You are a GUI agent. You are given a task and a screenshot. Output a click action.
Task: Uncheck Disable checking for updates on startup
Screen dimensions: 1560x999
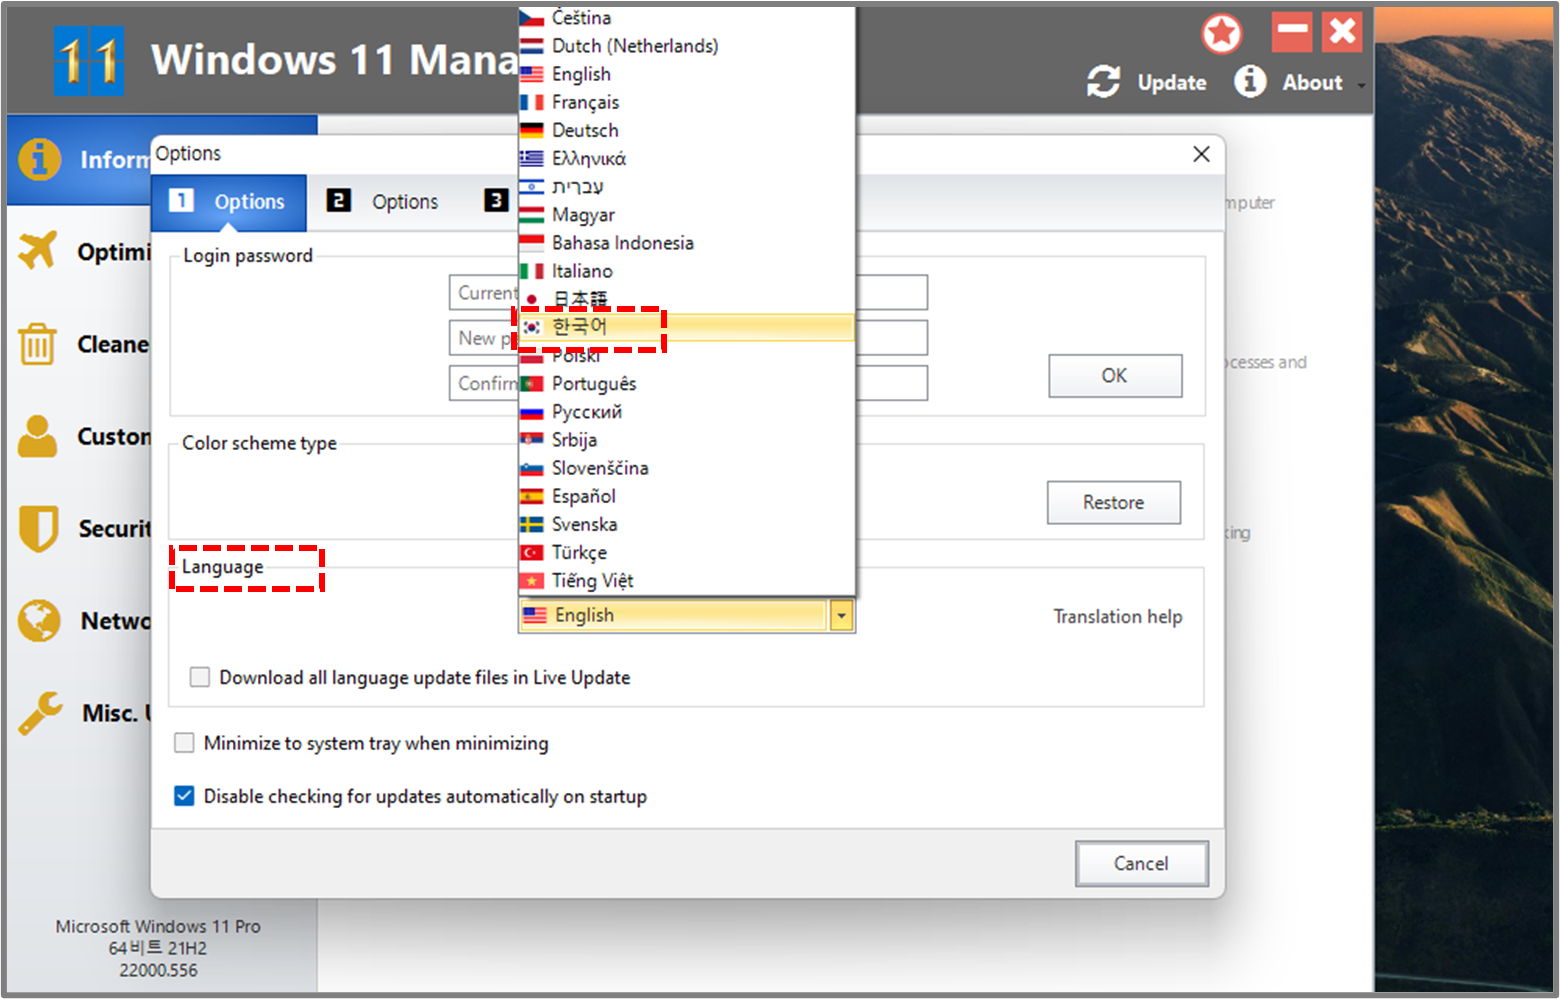(184, 796)
